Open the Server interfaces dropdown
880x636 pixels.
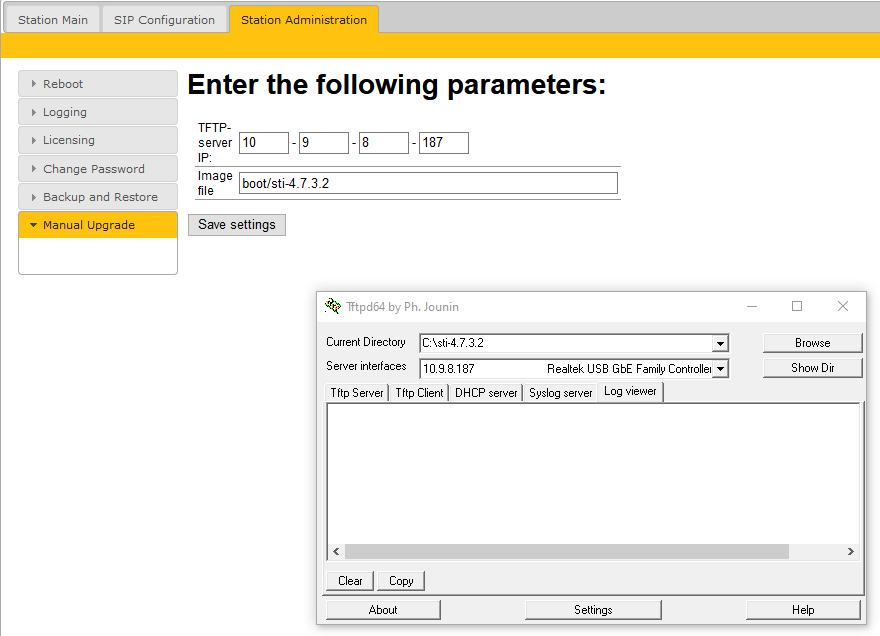click(720, 369)
